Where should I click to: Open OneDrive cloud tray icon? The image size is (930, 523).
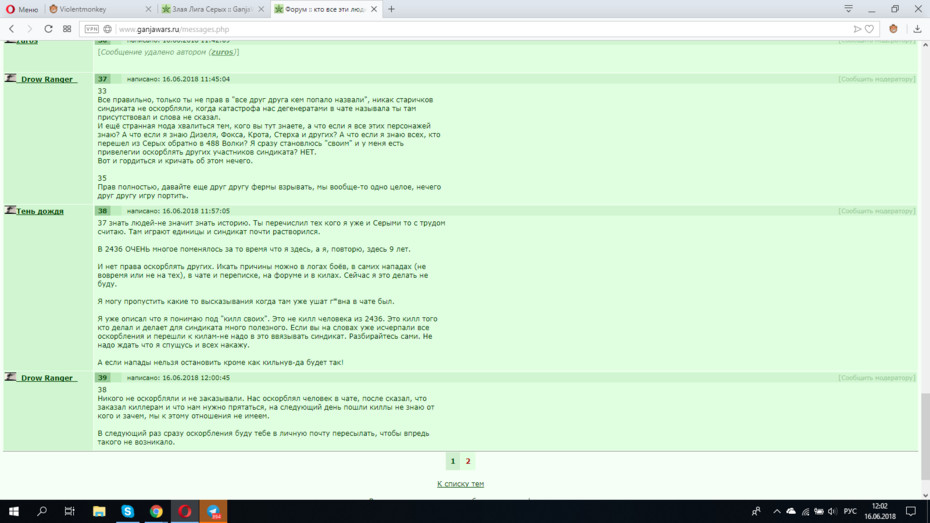click(791, 511)
